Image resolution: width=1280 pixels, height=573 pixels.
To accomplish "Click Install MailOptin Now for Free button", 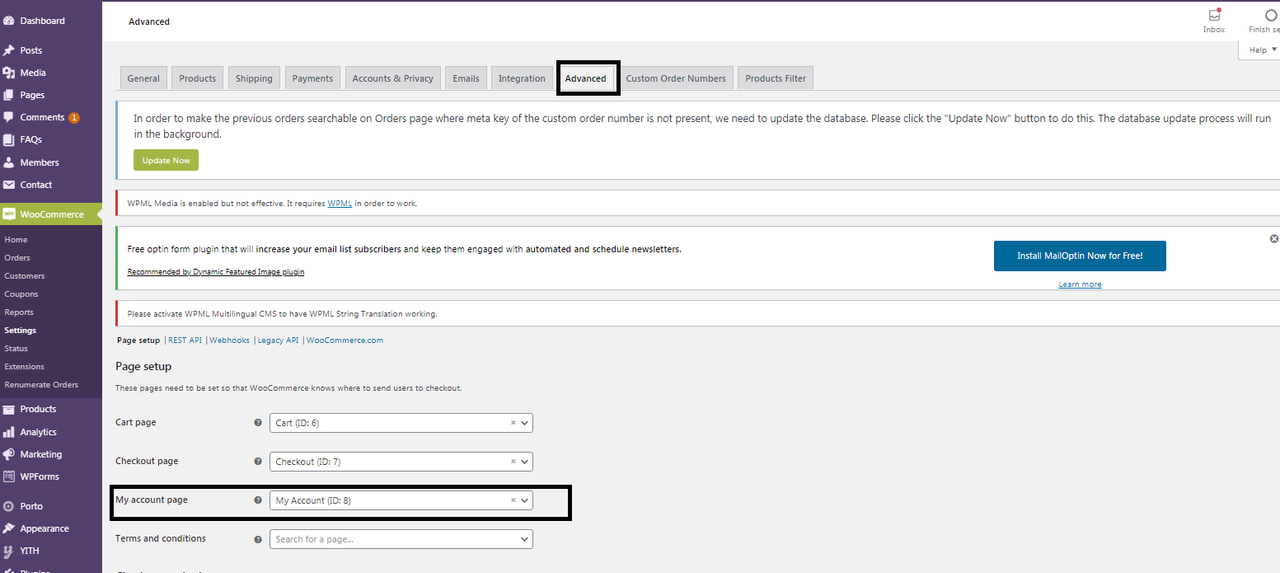I will (1080, 256).
